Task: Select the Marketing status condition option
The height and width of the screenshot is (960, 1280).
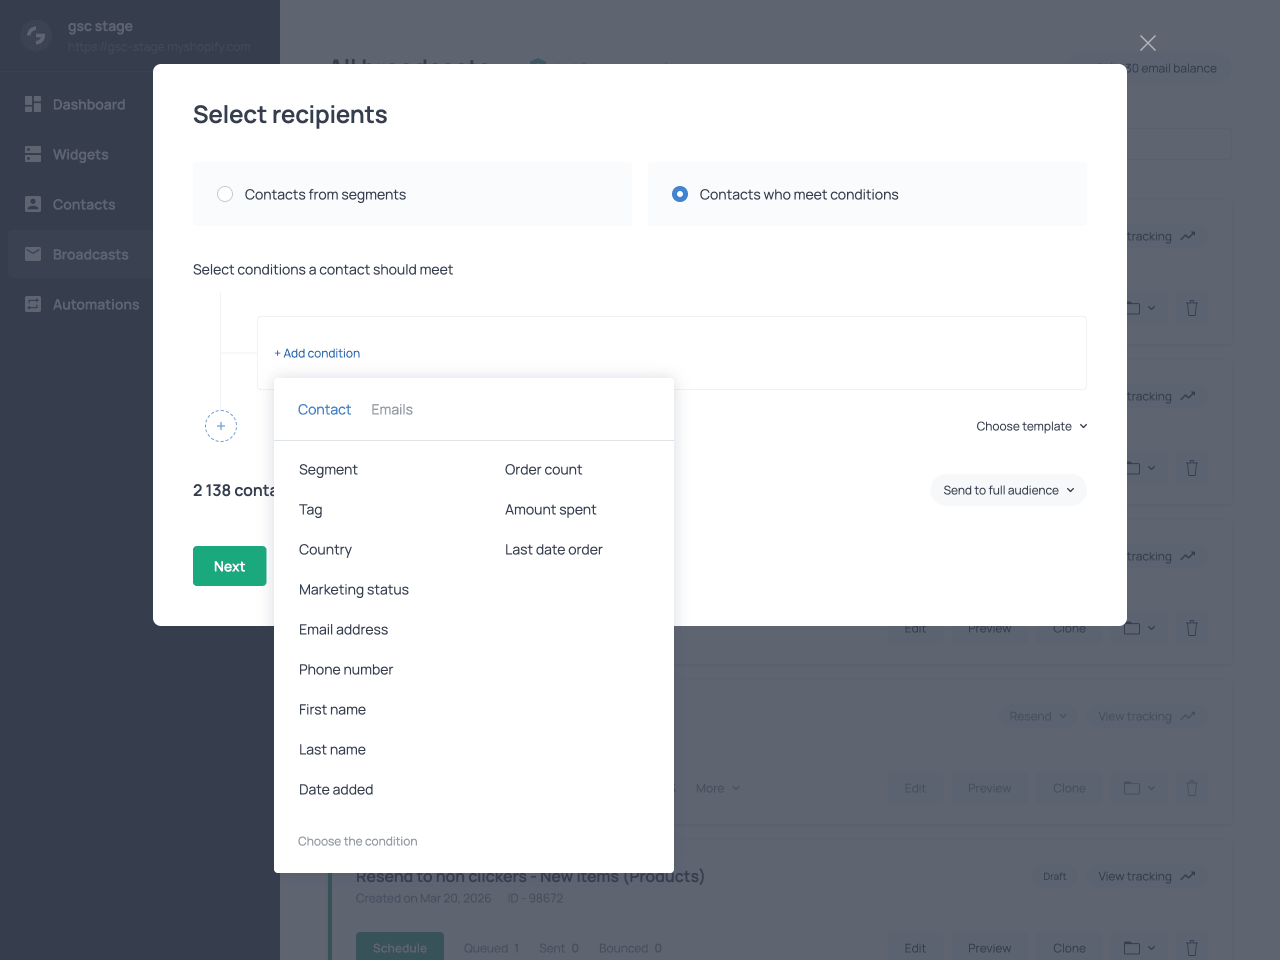Action: (353, 589)
